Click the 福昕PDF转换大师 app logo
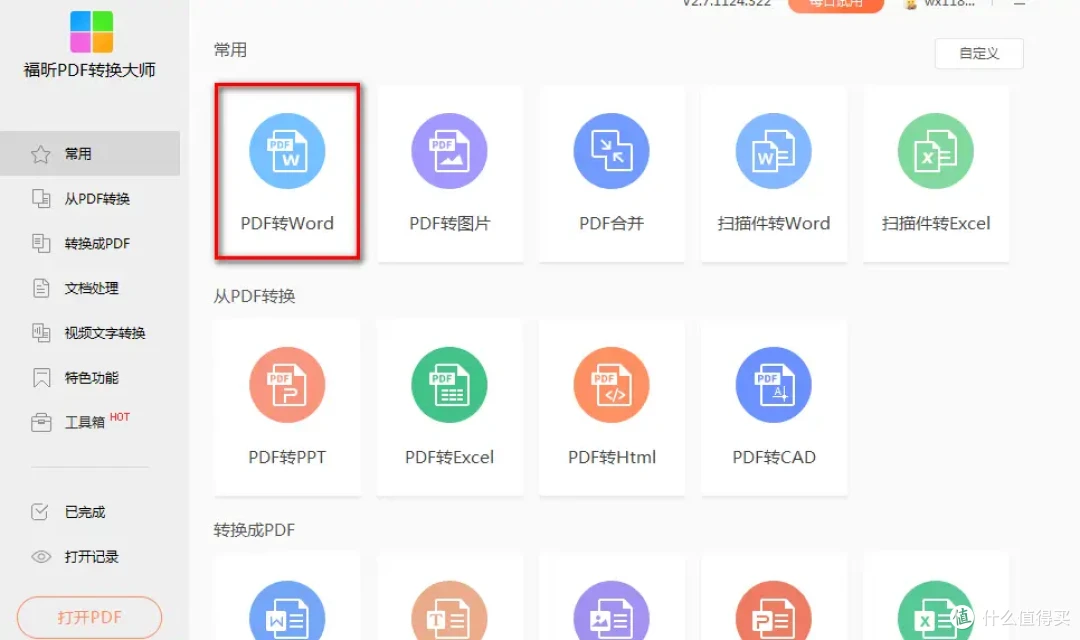 coord(90,45)
